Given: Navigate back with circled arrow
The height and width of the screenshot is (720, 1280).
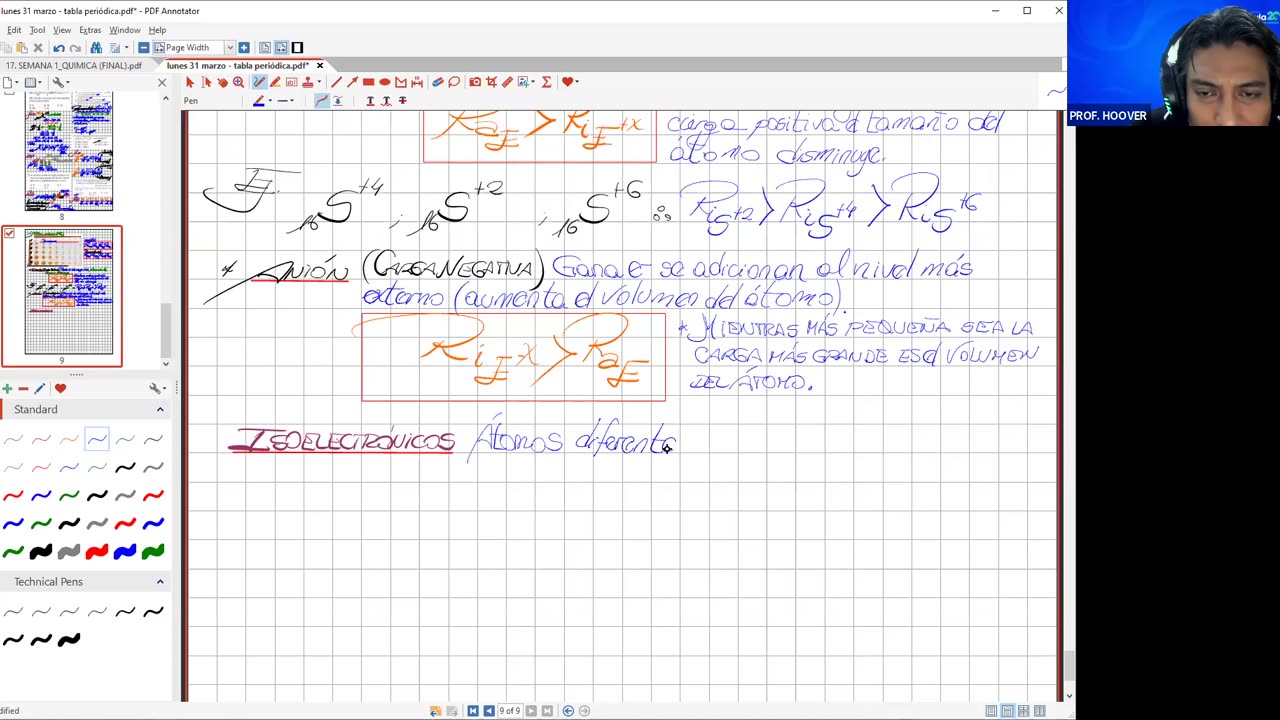Looking at the screenshot, I should [568, 711].
